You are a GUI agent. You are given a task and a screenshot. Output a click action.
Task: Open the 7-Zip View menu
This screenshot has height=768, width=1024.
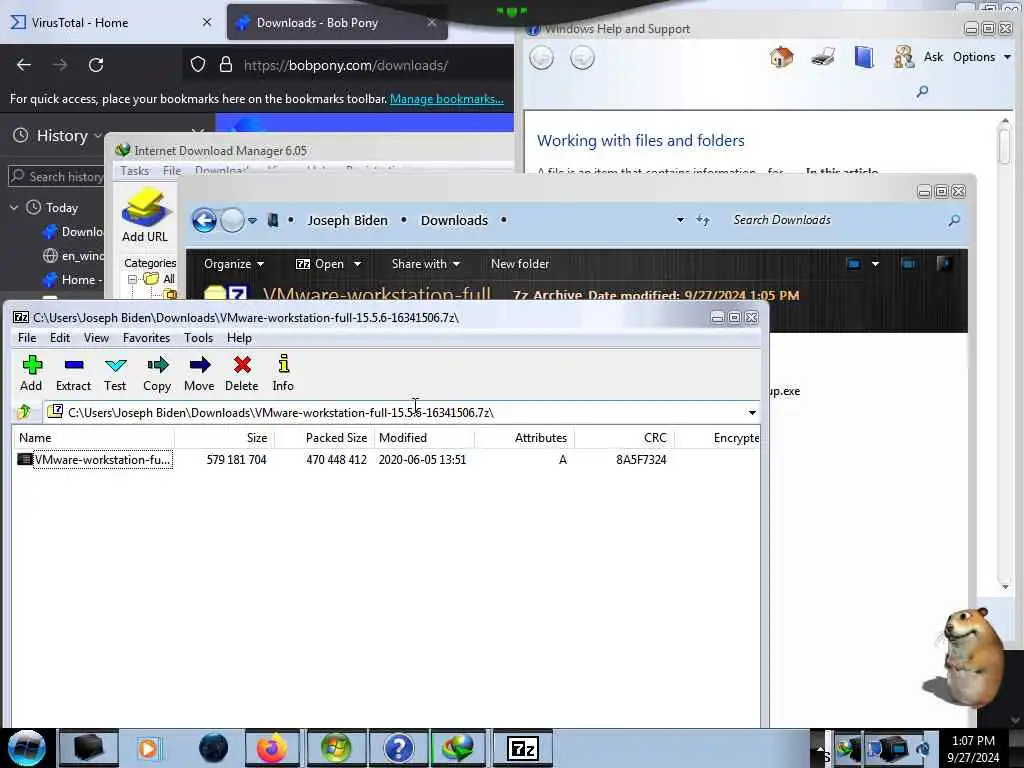[x=96, y=338]
